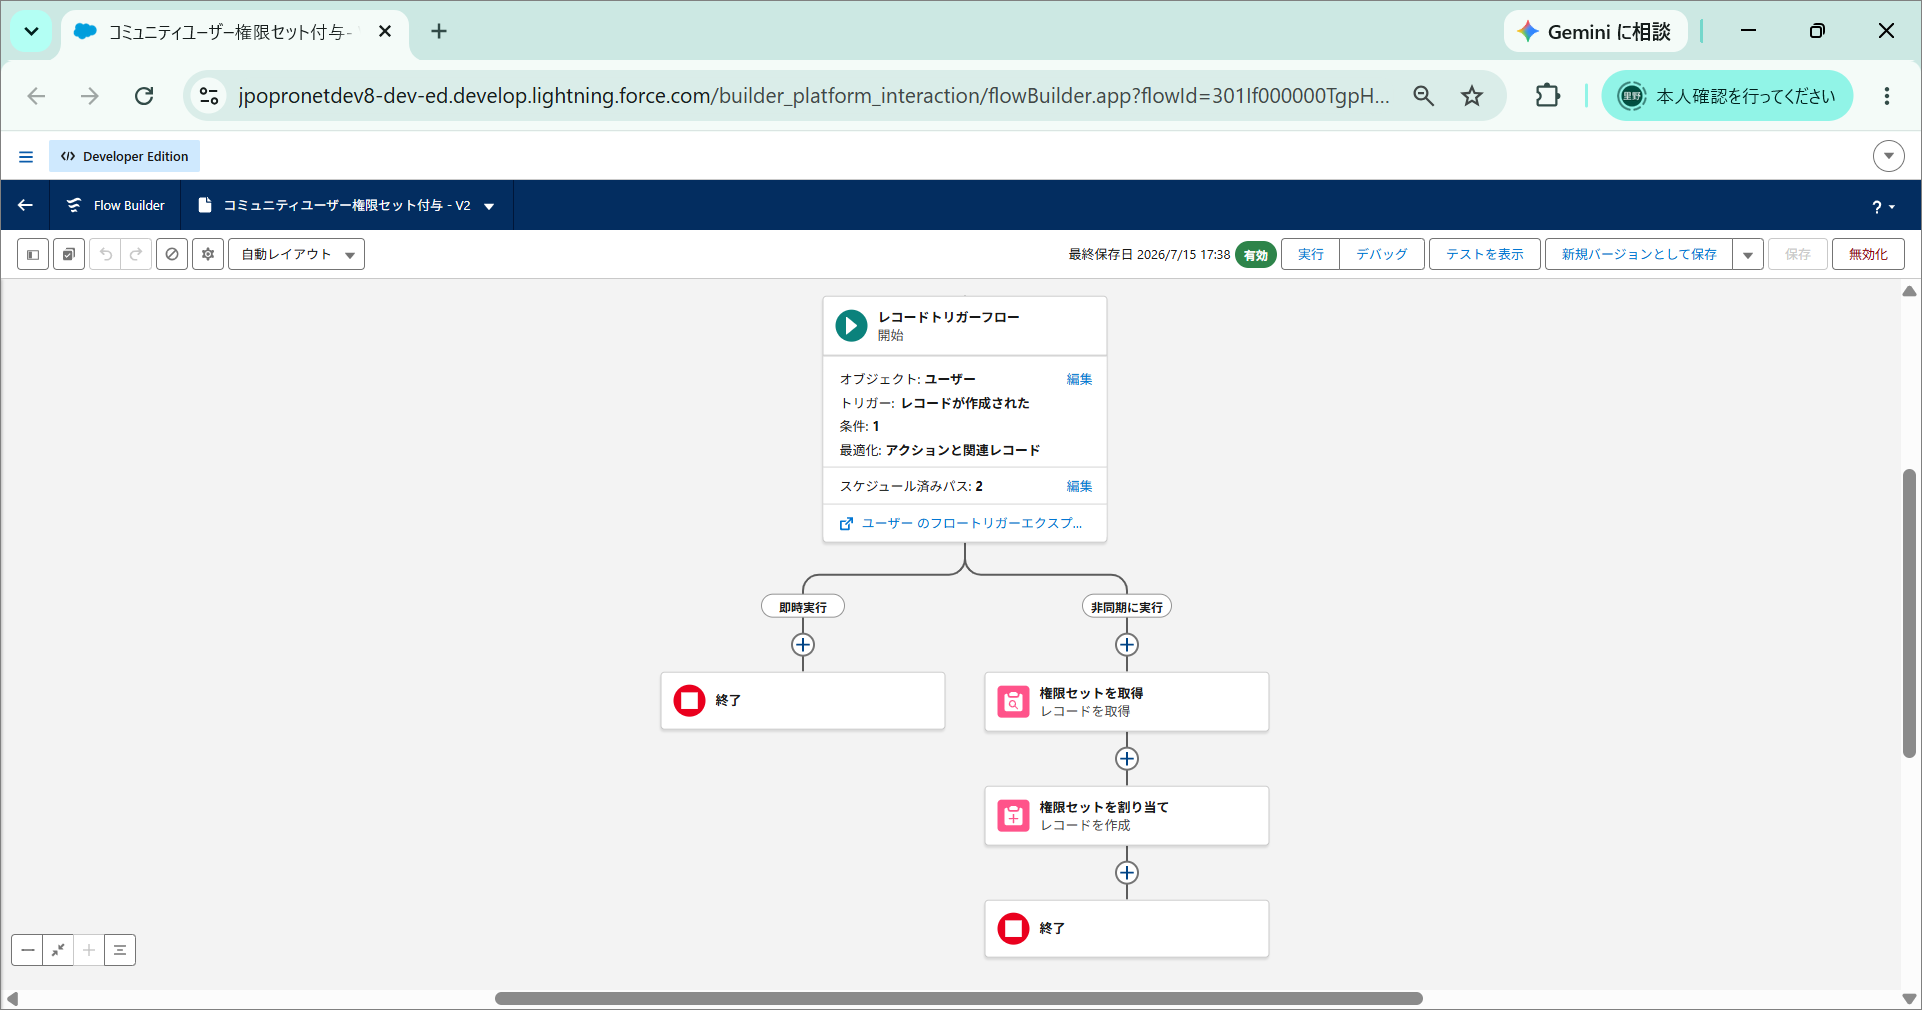Click the select elements toolbar icon
Image resolution: width=1922 pixels, height=1010 pixels.
[x=69, y=254]
